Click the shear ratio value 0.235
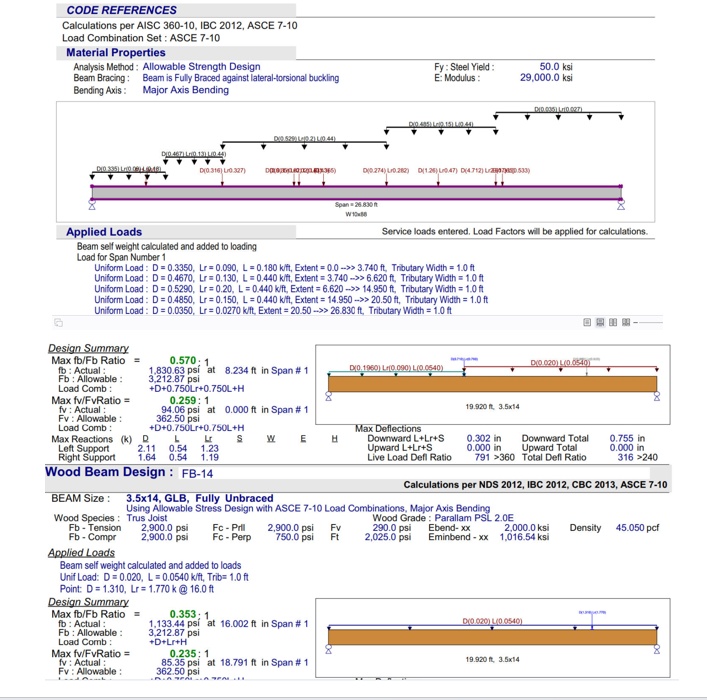Image resolution: width=707 pixels, height=700 pixels. pos(183,654)
